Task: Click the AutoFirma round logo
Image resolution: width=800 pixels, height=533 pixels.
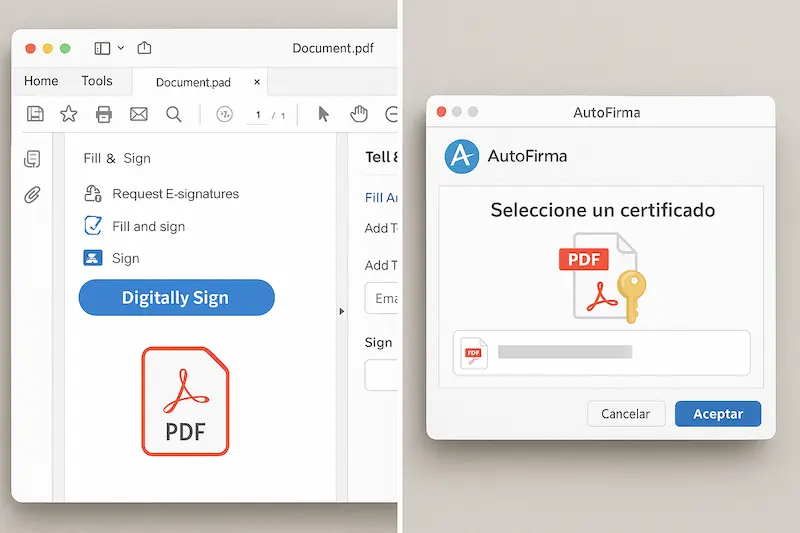Action: (x=462, y=156)
